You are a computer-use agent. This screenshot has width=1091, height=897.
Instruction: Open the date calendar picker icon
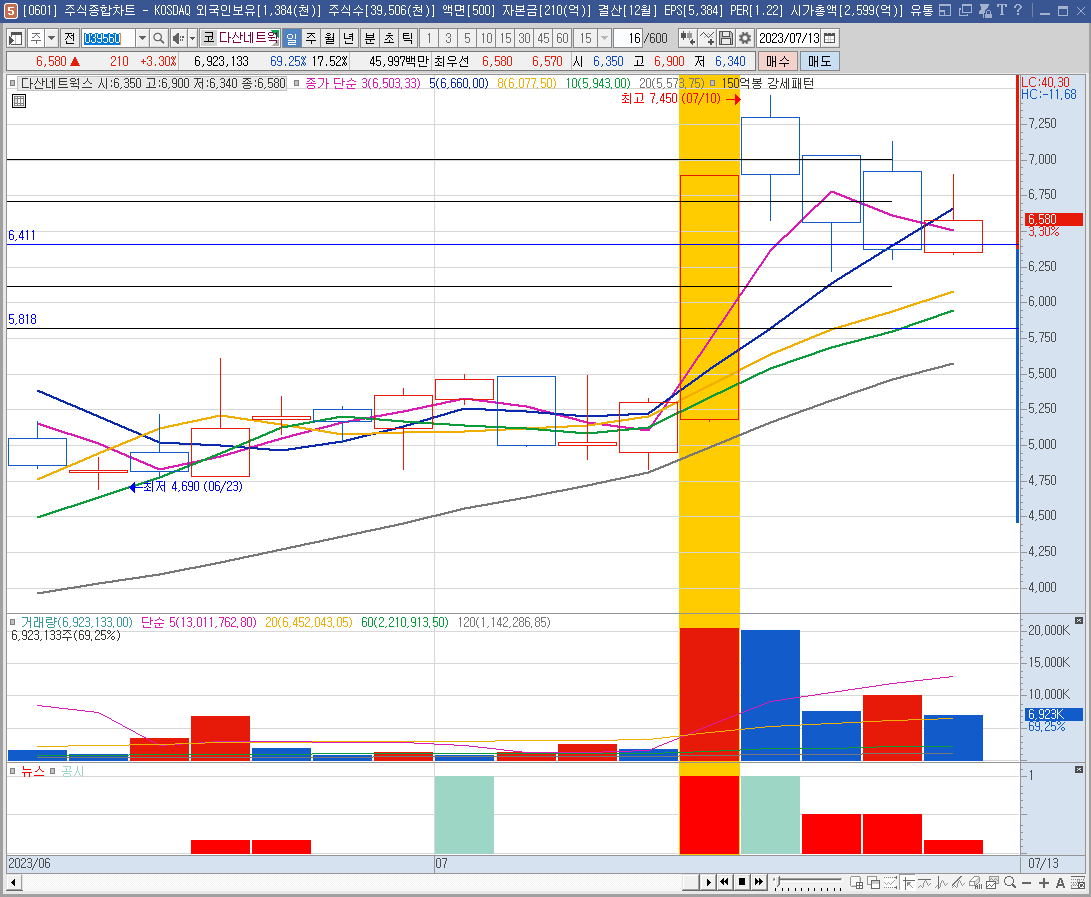point(829,38)
